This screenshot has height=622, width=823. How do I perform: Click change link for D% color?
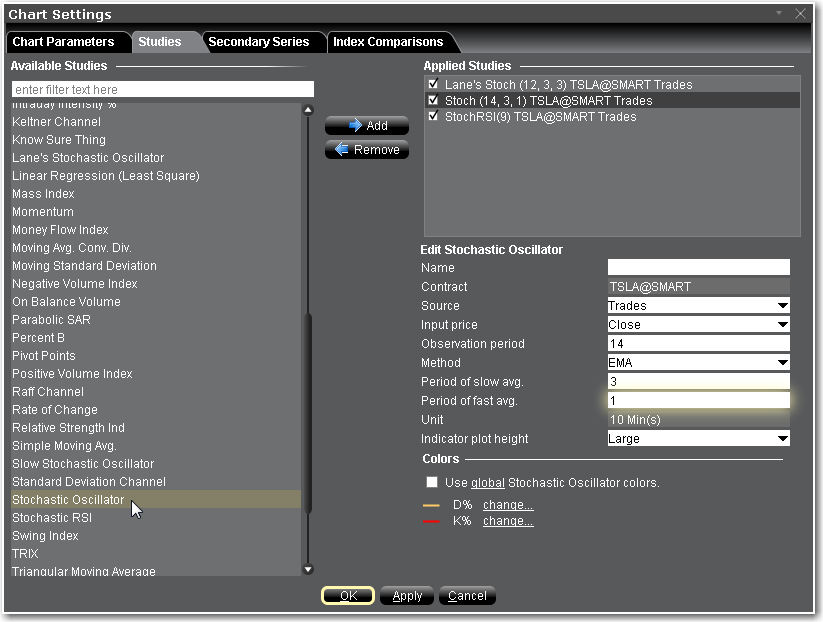[x=508, y=505]
